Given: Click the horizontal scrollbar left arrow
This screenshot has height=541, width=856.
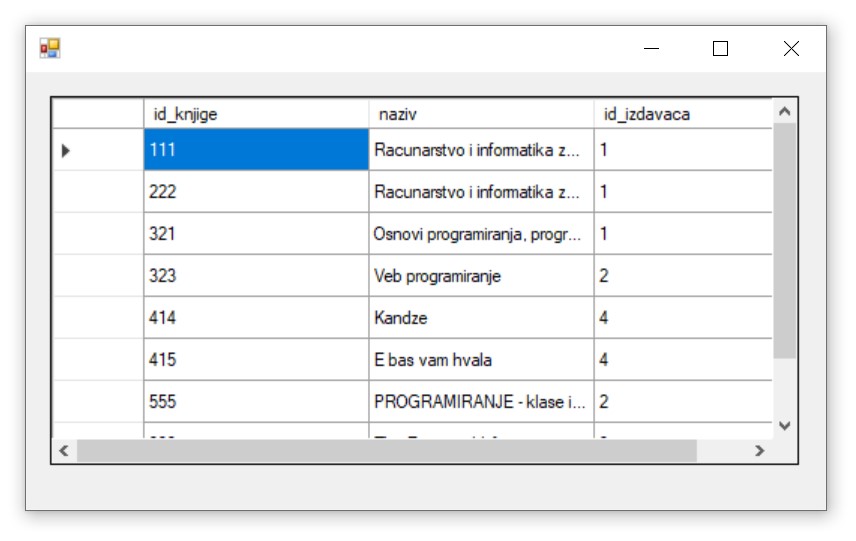Looking at the screenshot, I should pos(64,451).
